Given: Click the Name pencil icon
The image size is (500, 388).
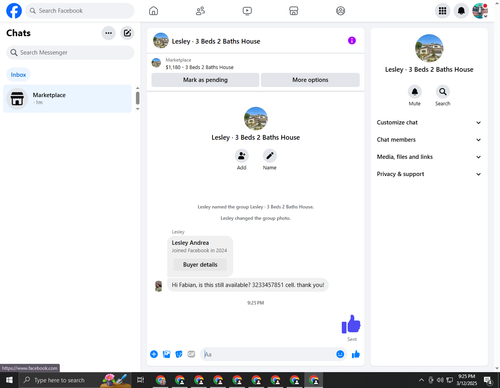Looking at the screenshot, I should (270, 156).
